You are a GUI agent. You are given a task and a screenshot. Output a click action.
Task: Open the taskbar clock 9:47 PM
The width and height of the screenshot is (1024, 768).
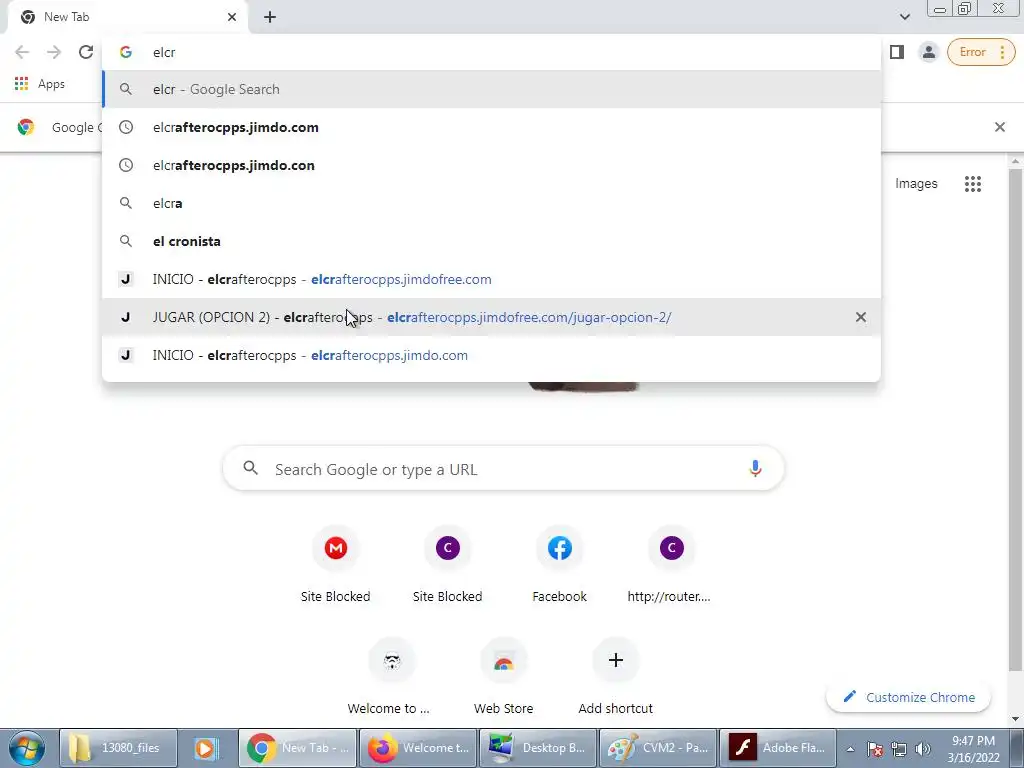tap(973, 748)
